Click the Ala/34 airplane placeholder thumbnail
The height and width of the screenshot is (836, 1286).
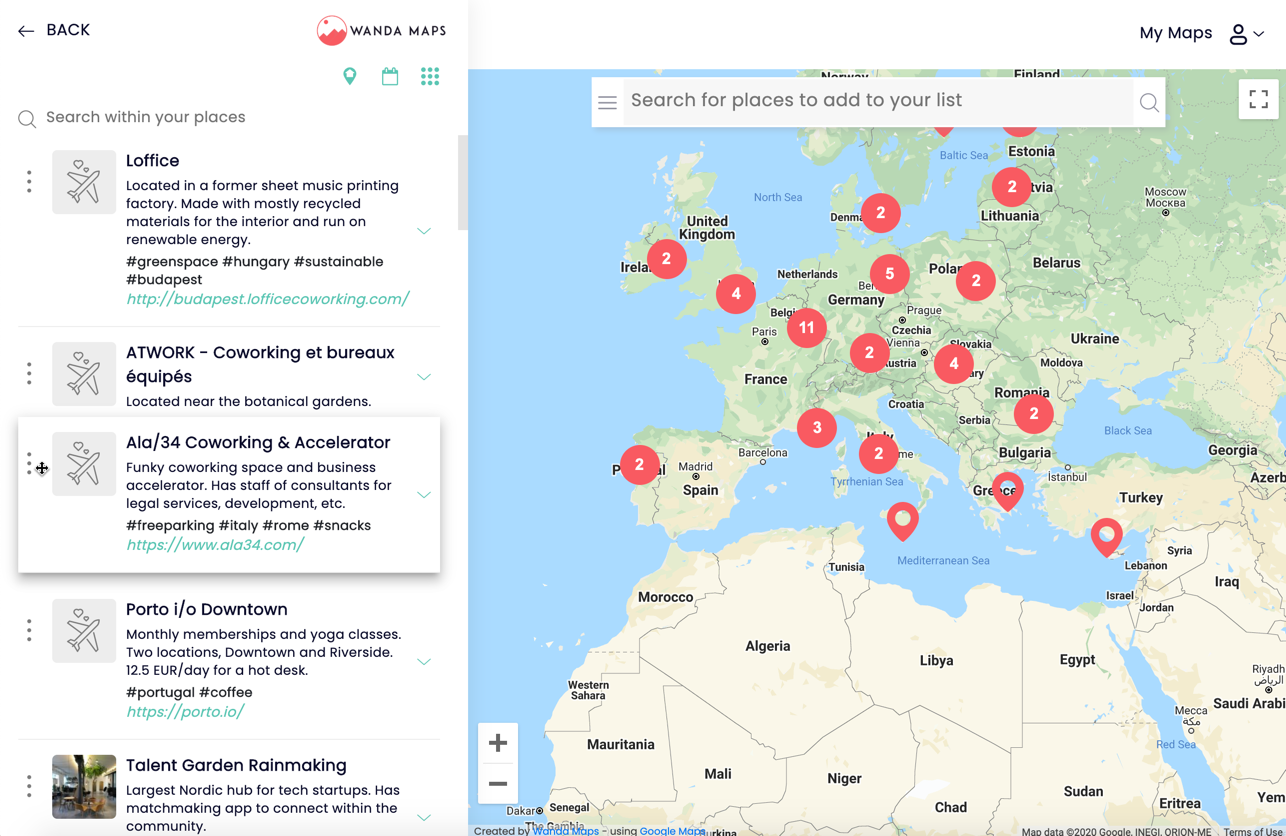click(x=84, y=464)
